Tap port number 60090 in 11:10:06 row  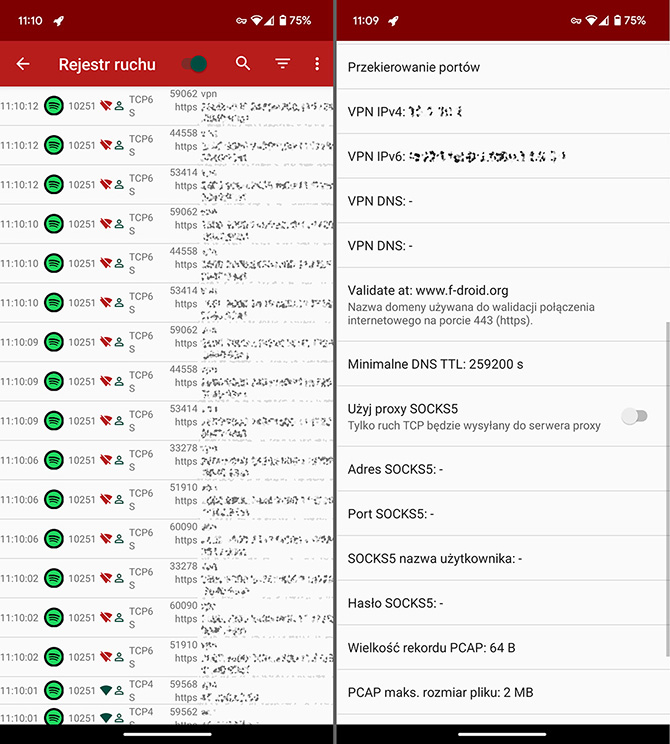[184, 526]
